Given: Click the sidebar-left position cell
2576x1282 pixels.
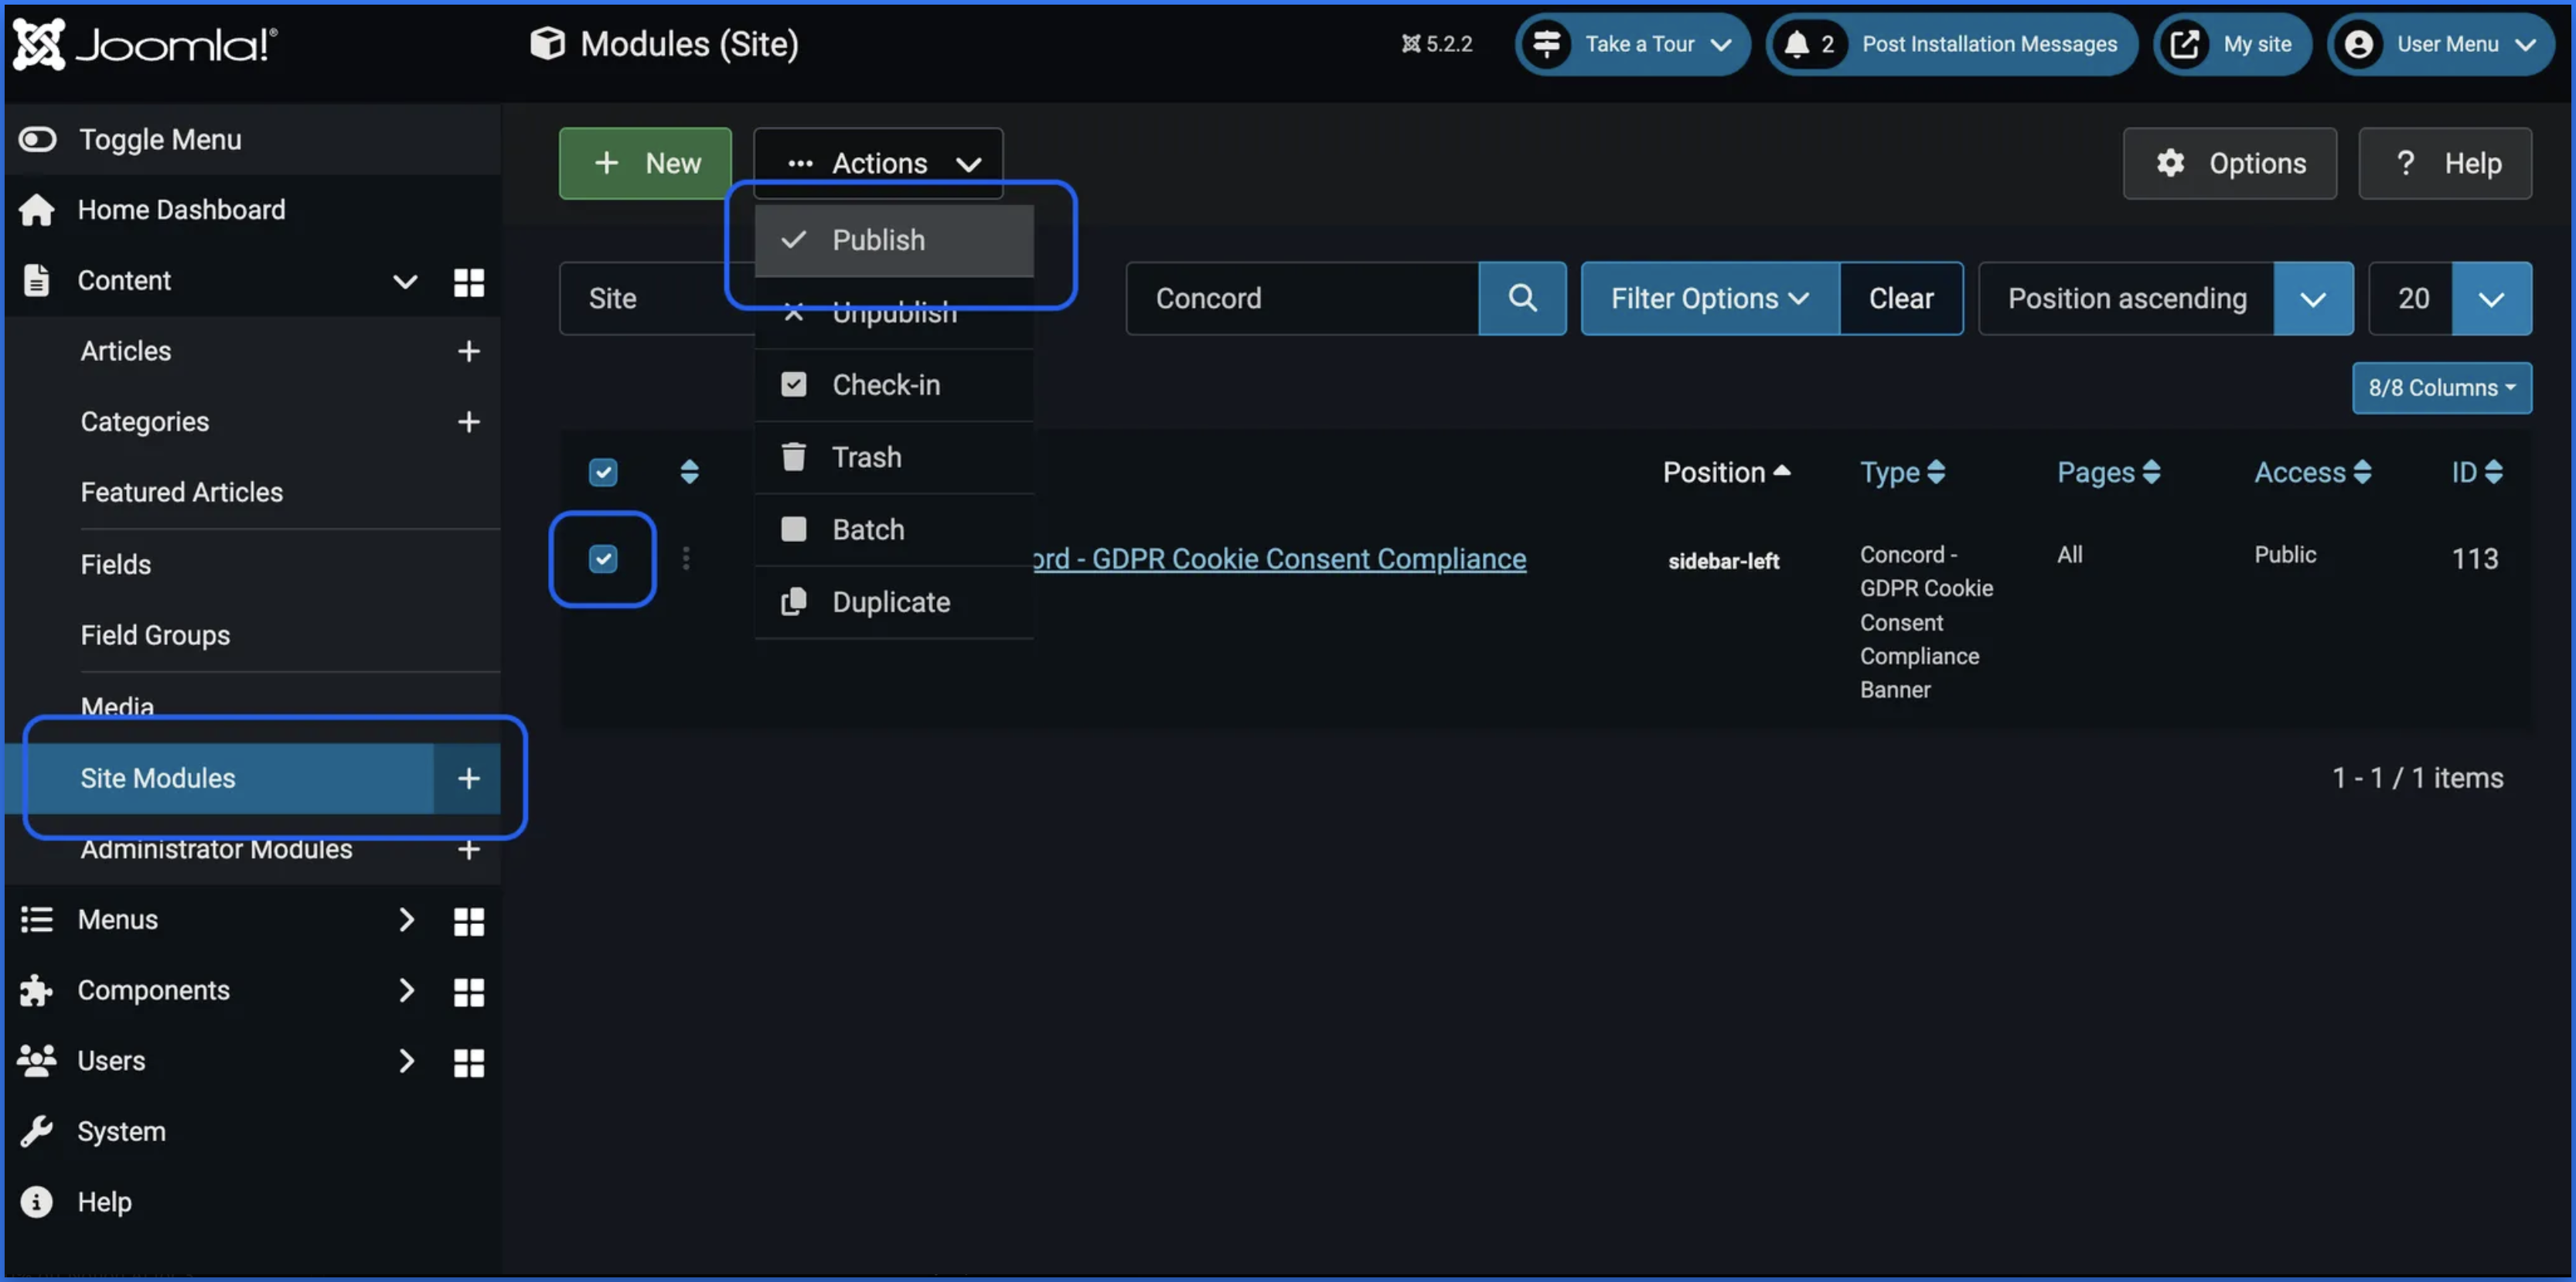Looking at the screenshot, I should 1723,561.
